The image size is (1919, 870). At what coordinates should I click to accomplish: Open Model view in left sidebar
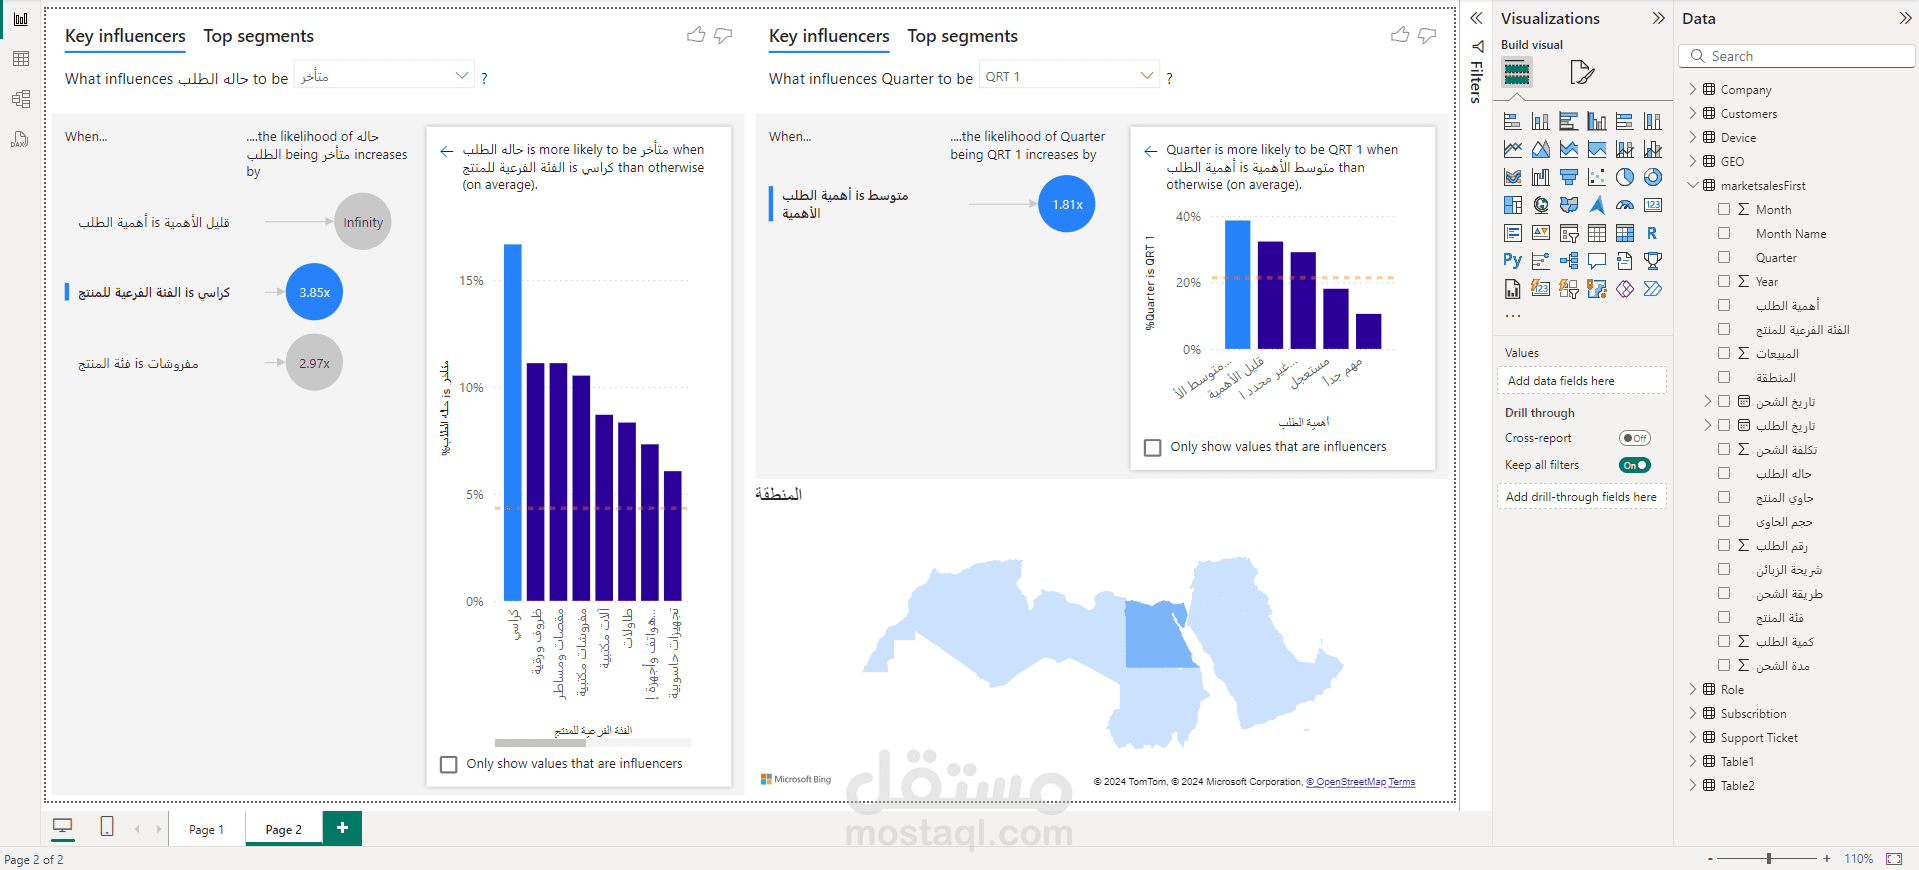pyautogui.click(x=20, y=99)
